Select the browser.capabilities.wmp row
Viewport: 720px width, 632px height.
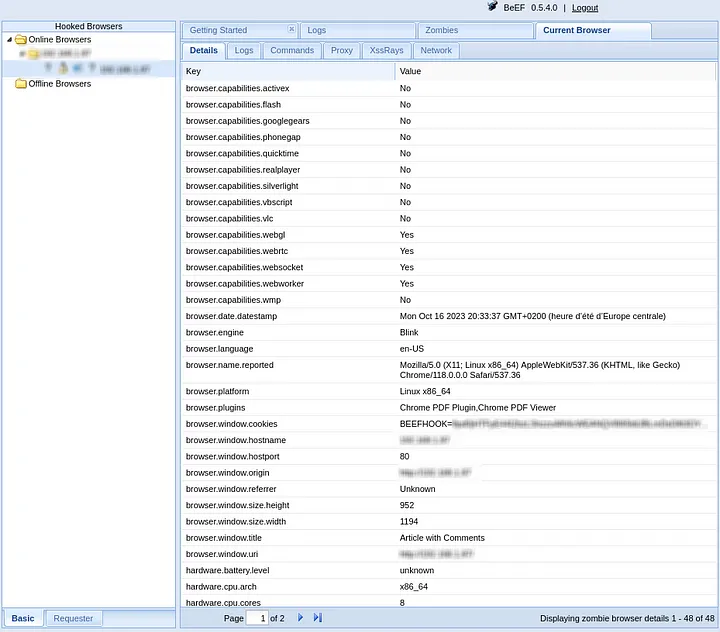(x=449, y=300)
